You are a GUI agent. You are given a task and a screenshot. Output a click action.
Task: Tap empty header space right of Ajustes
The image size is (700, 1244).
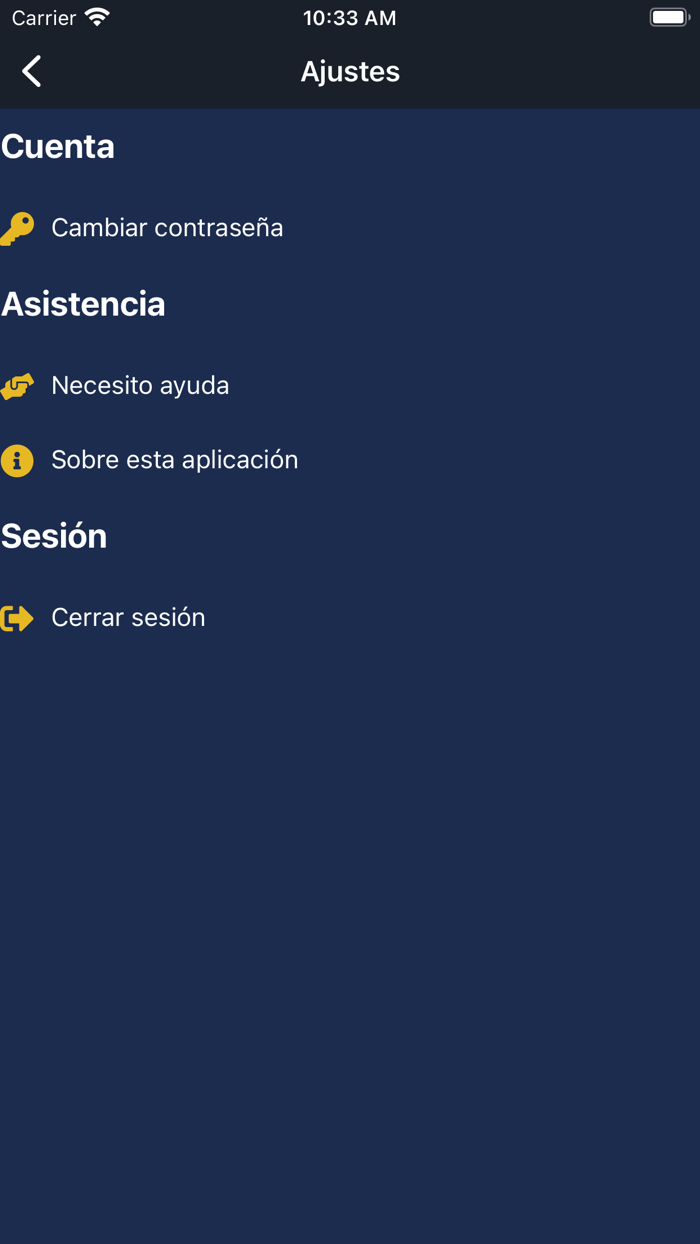560,72
